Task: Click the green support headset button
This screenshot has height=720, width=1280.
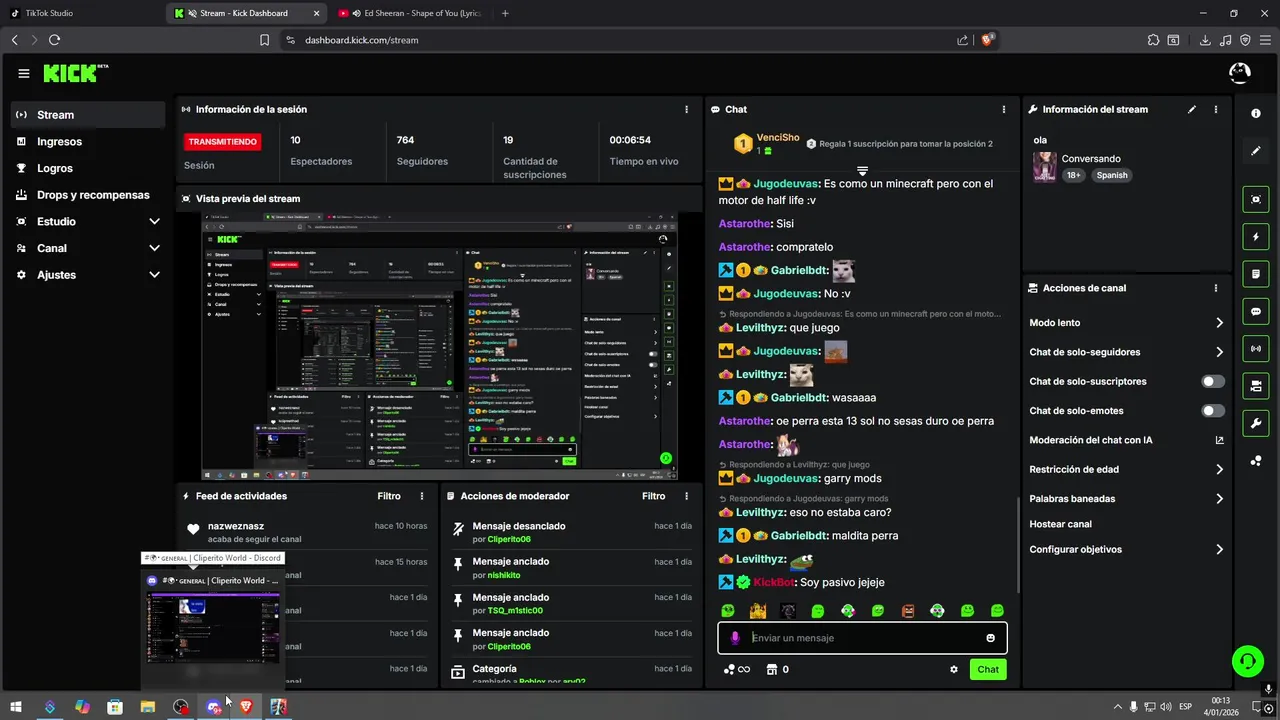Action: 1247,660
